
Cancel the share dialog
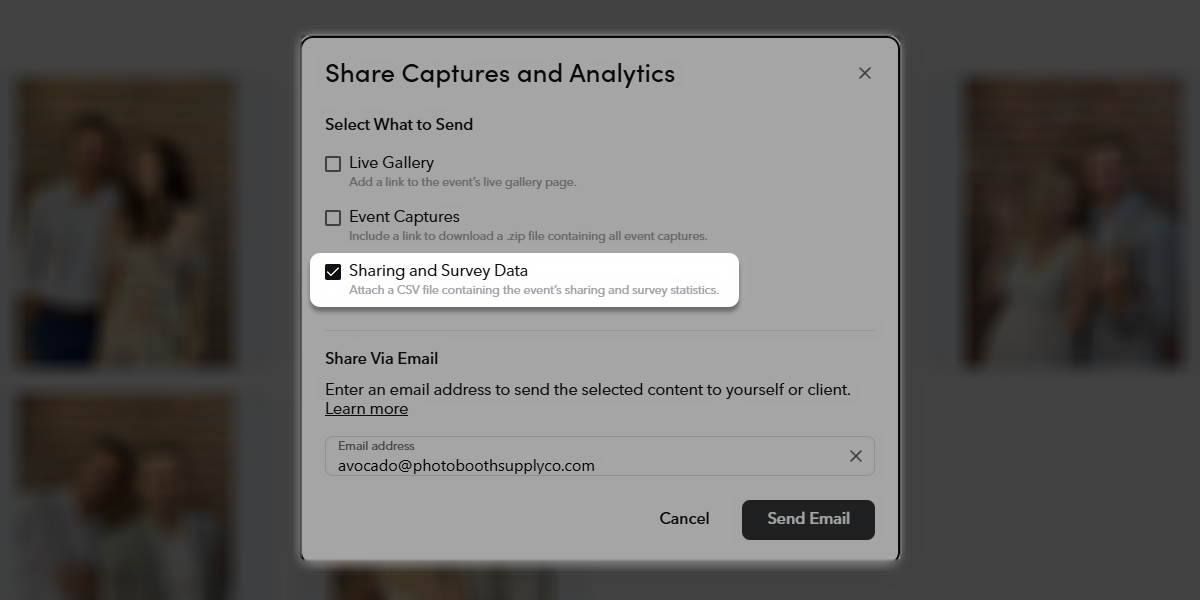click(x=684, y=519)
